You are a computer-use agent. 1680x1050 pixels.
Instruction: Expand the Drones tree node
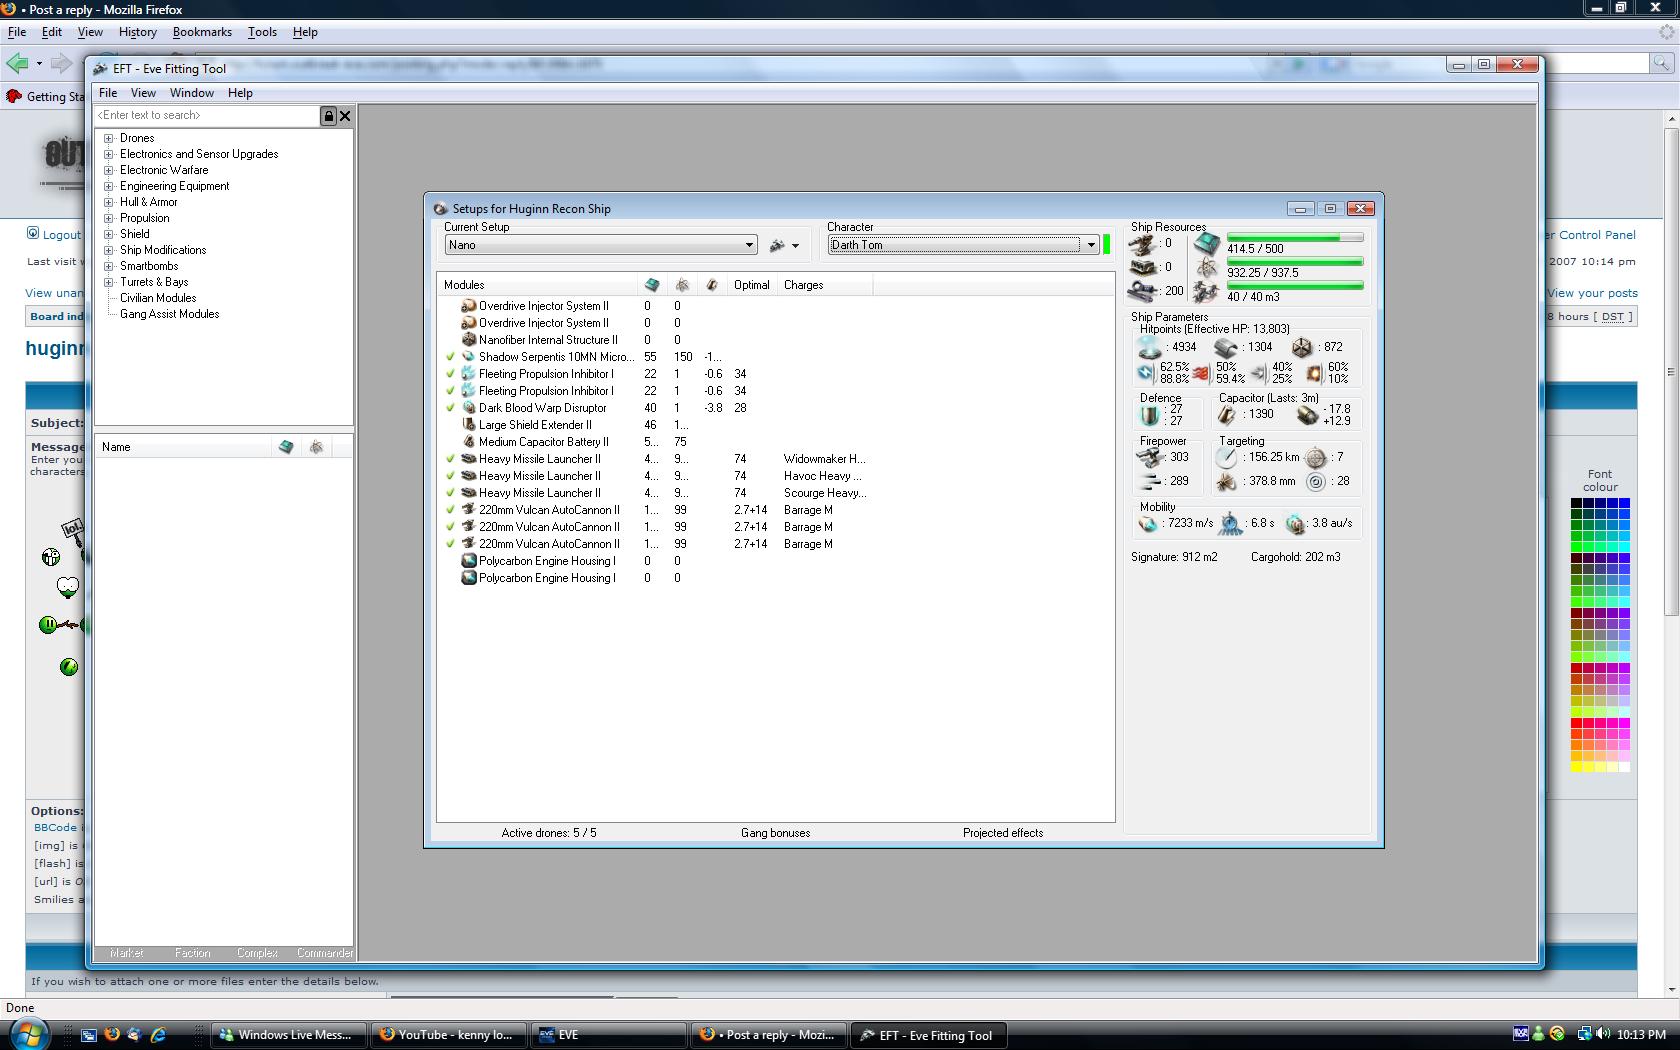click(109, 138)
